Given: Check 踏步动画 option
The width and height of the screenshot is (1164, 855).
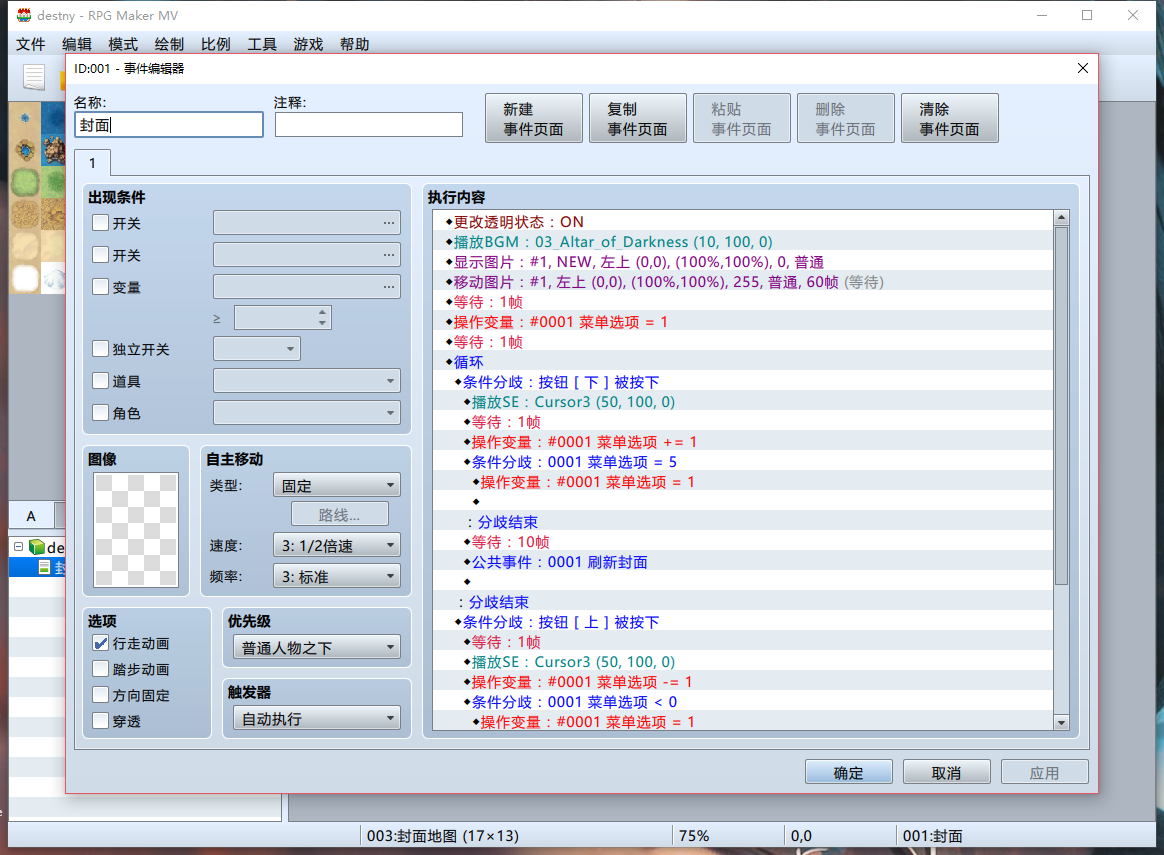Looking at the screenshot, I should click(100, 669).
